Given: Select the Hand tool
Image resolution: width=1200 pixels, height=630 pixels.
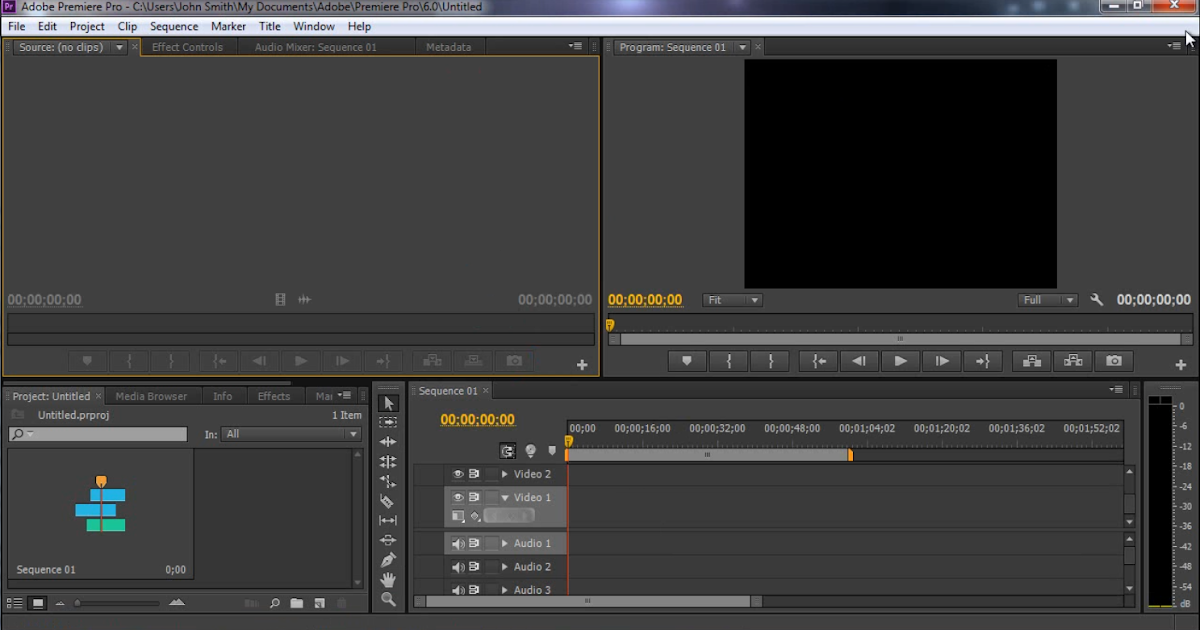Looking at the screenshot, I should pyautogui.click(x=389, y=580).
